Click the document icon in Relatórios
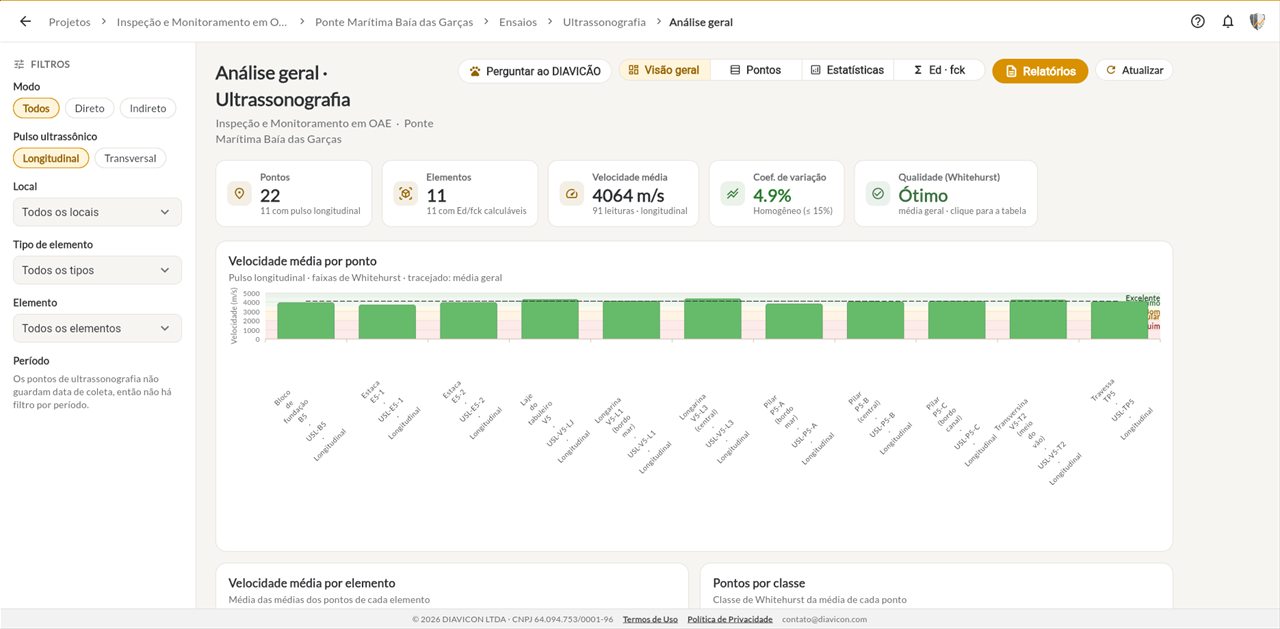Image resolution: width=1280 pixels, height=629 pixels. point(1011,71)
